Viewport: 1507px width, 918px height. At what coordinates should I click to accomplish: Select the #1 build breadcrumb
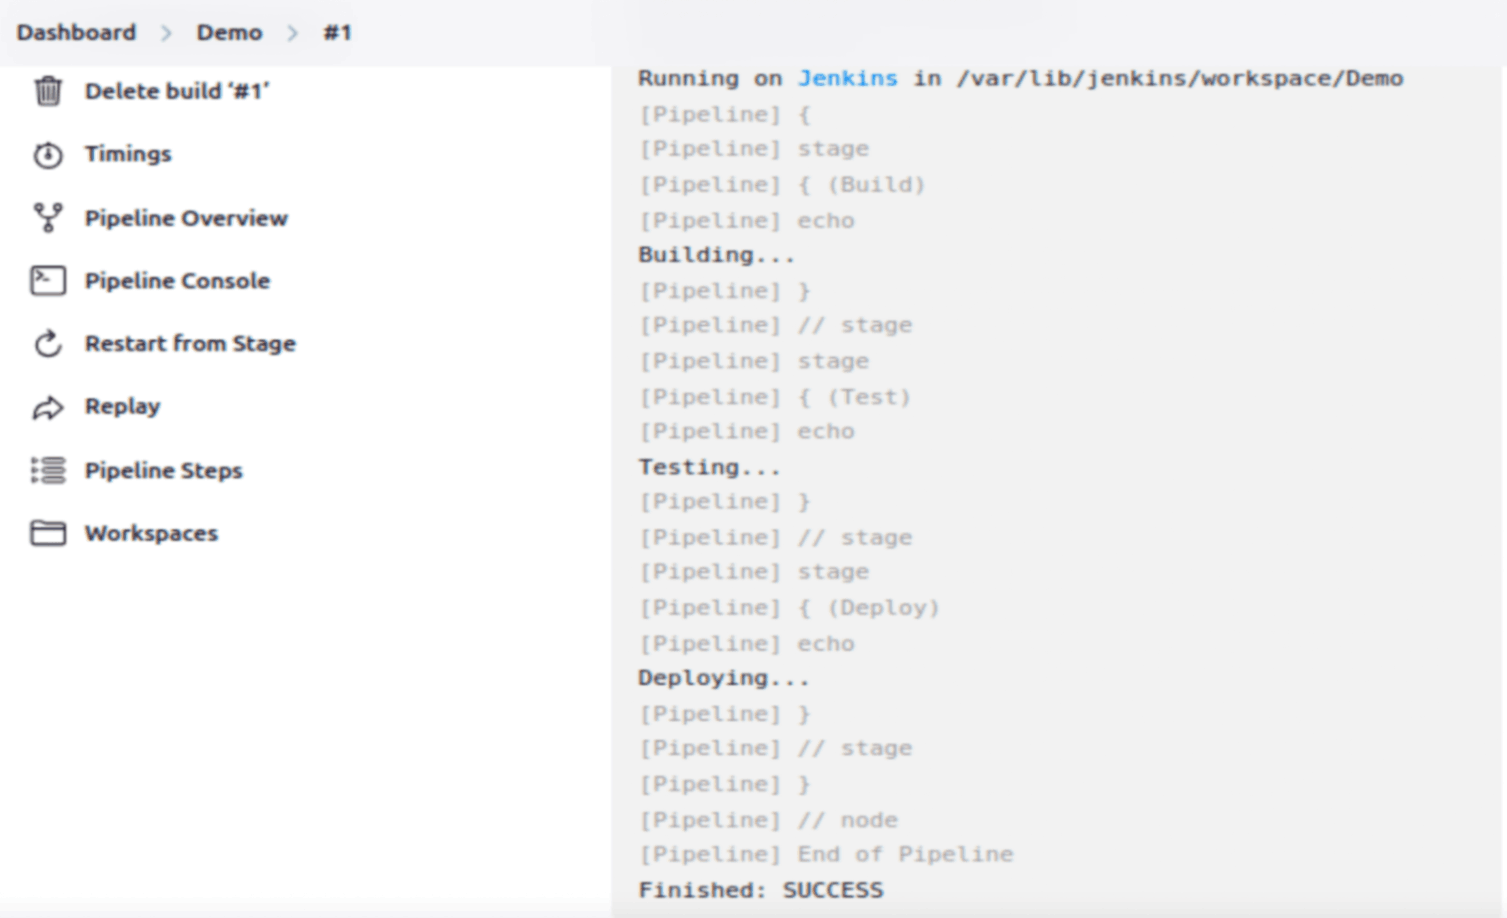coord(337,32)
